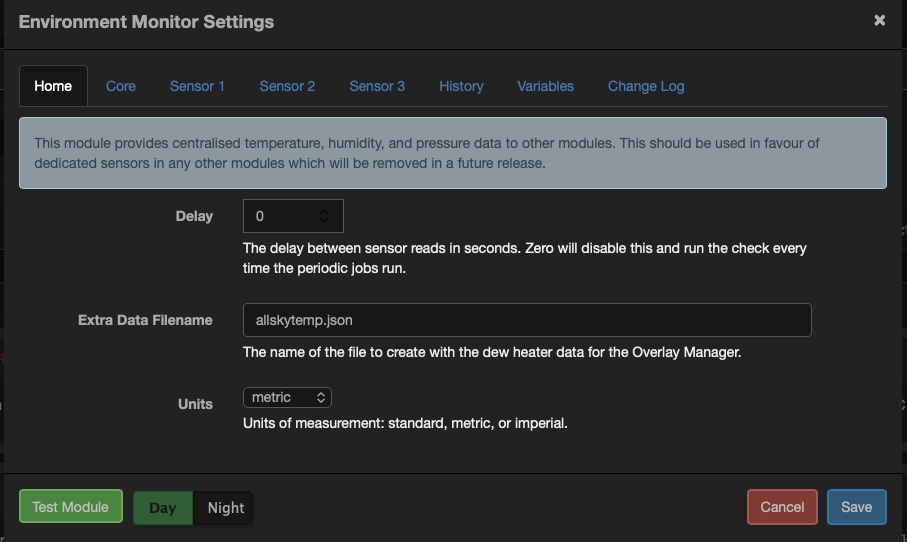This screenshot has width=907, height=542.
Task: Focus the Extra Data Filename text box
Action: tap(526, 321)
